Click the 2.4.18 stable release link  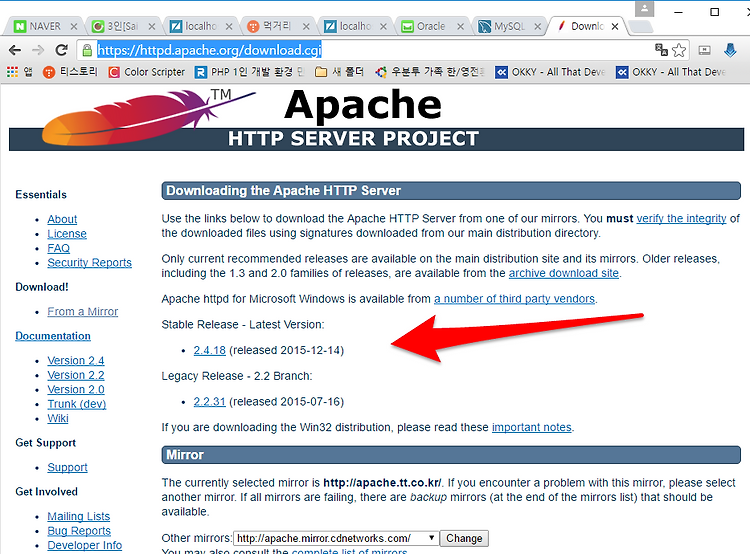click(210, 350)
